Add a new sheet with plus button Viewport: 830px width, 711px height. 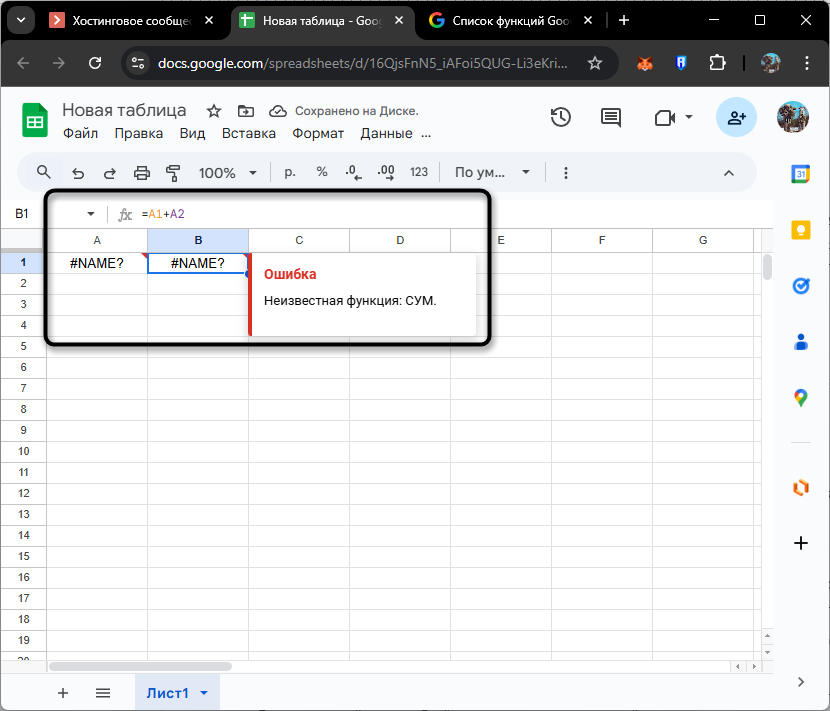(x=63, y=693)
